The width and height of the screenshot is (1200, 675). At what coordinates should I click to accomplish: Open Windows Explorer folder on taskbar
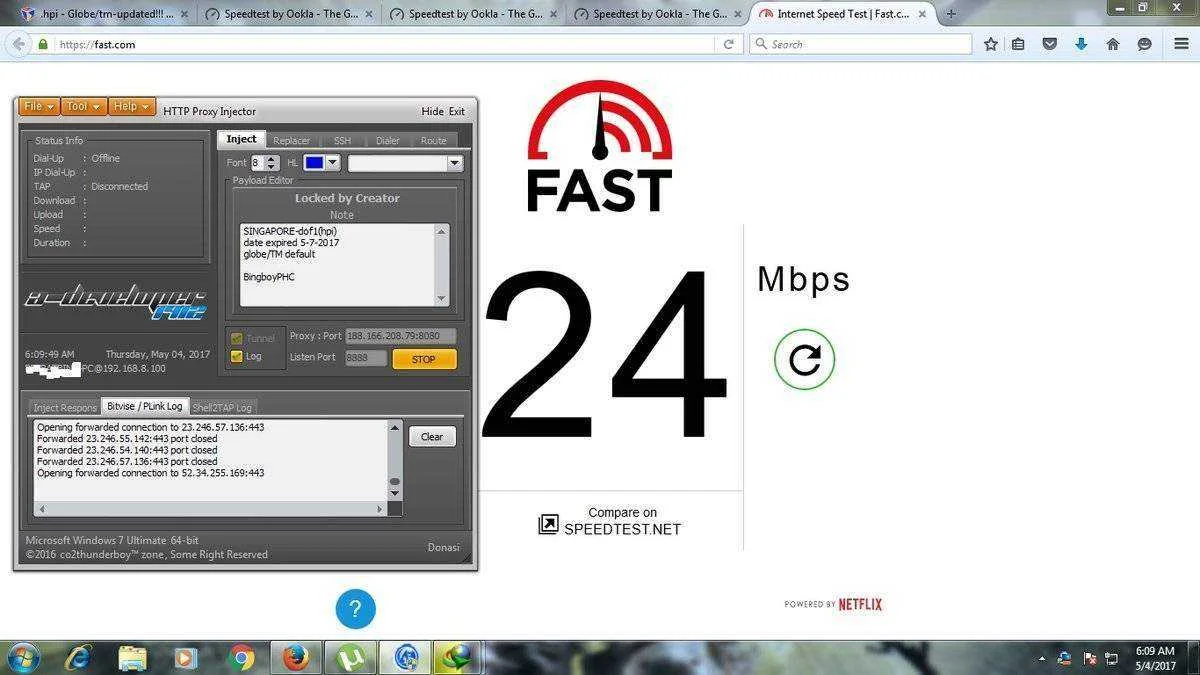click(x=133, y=658)
